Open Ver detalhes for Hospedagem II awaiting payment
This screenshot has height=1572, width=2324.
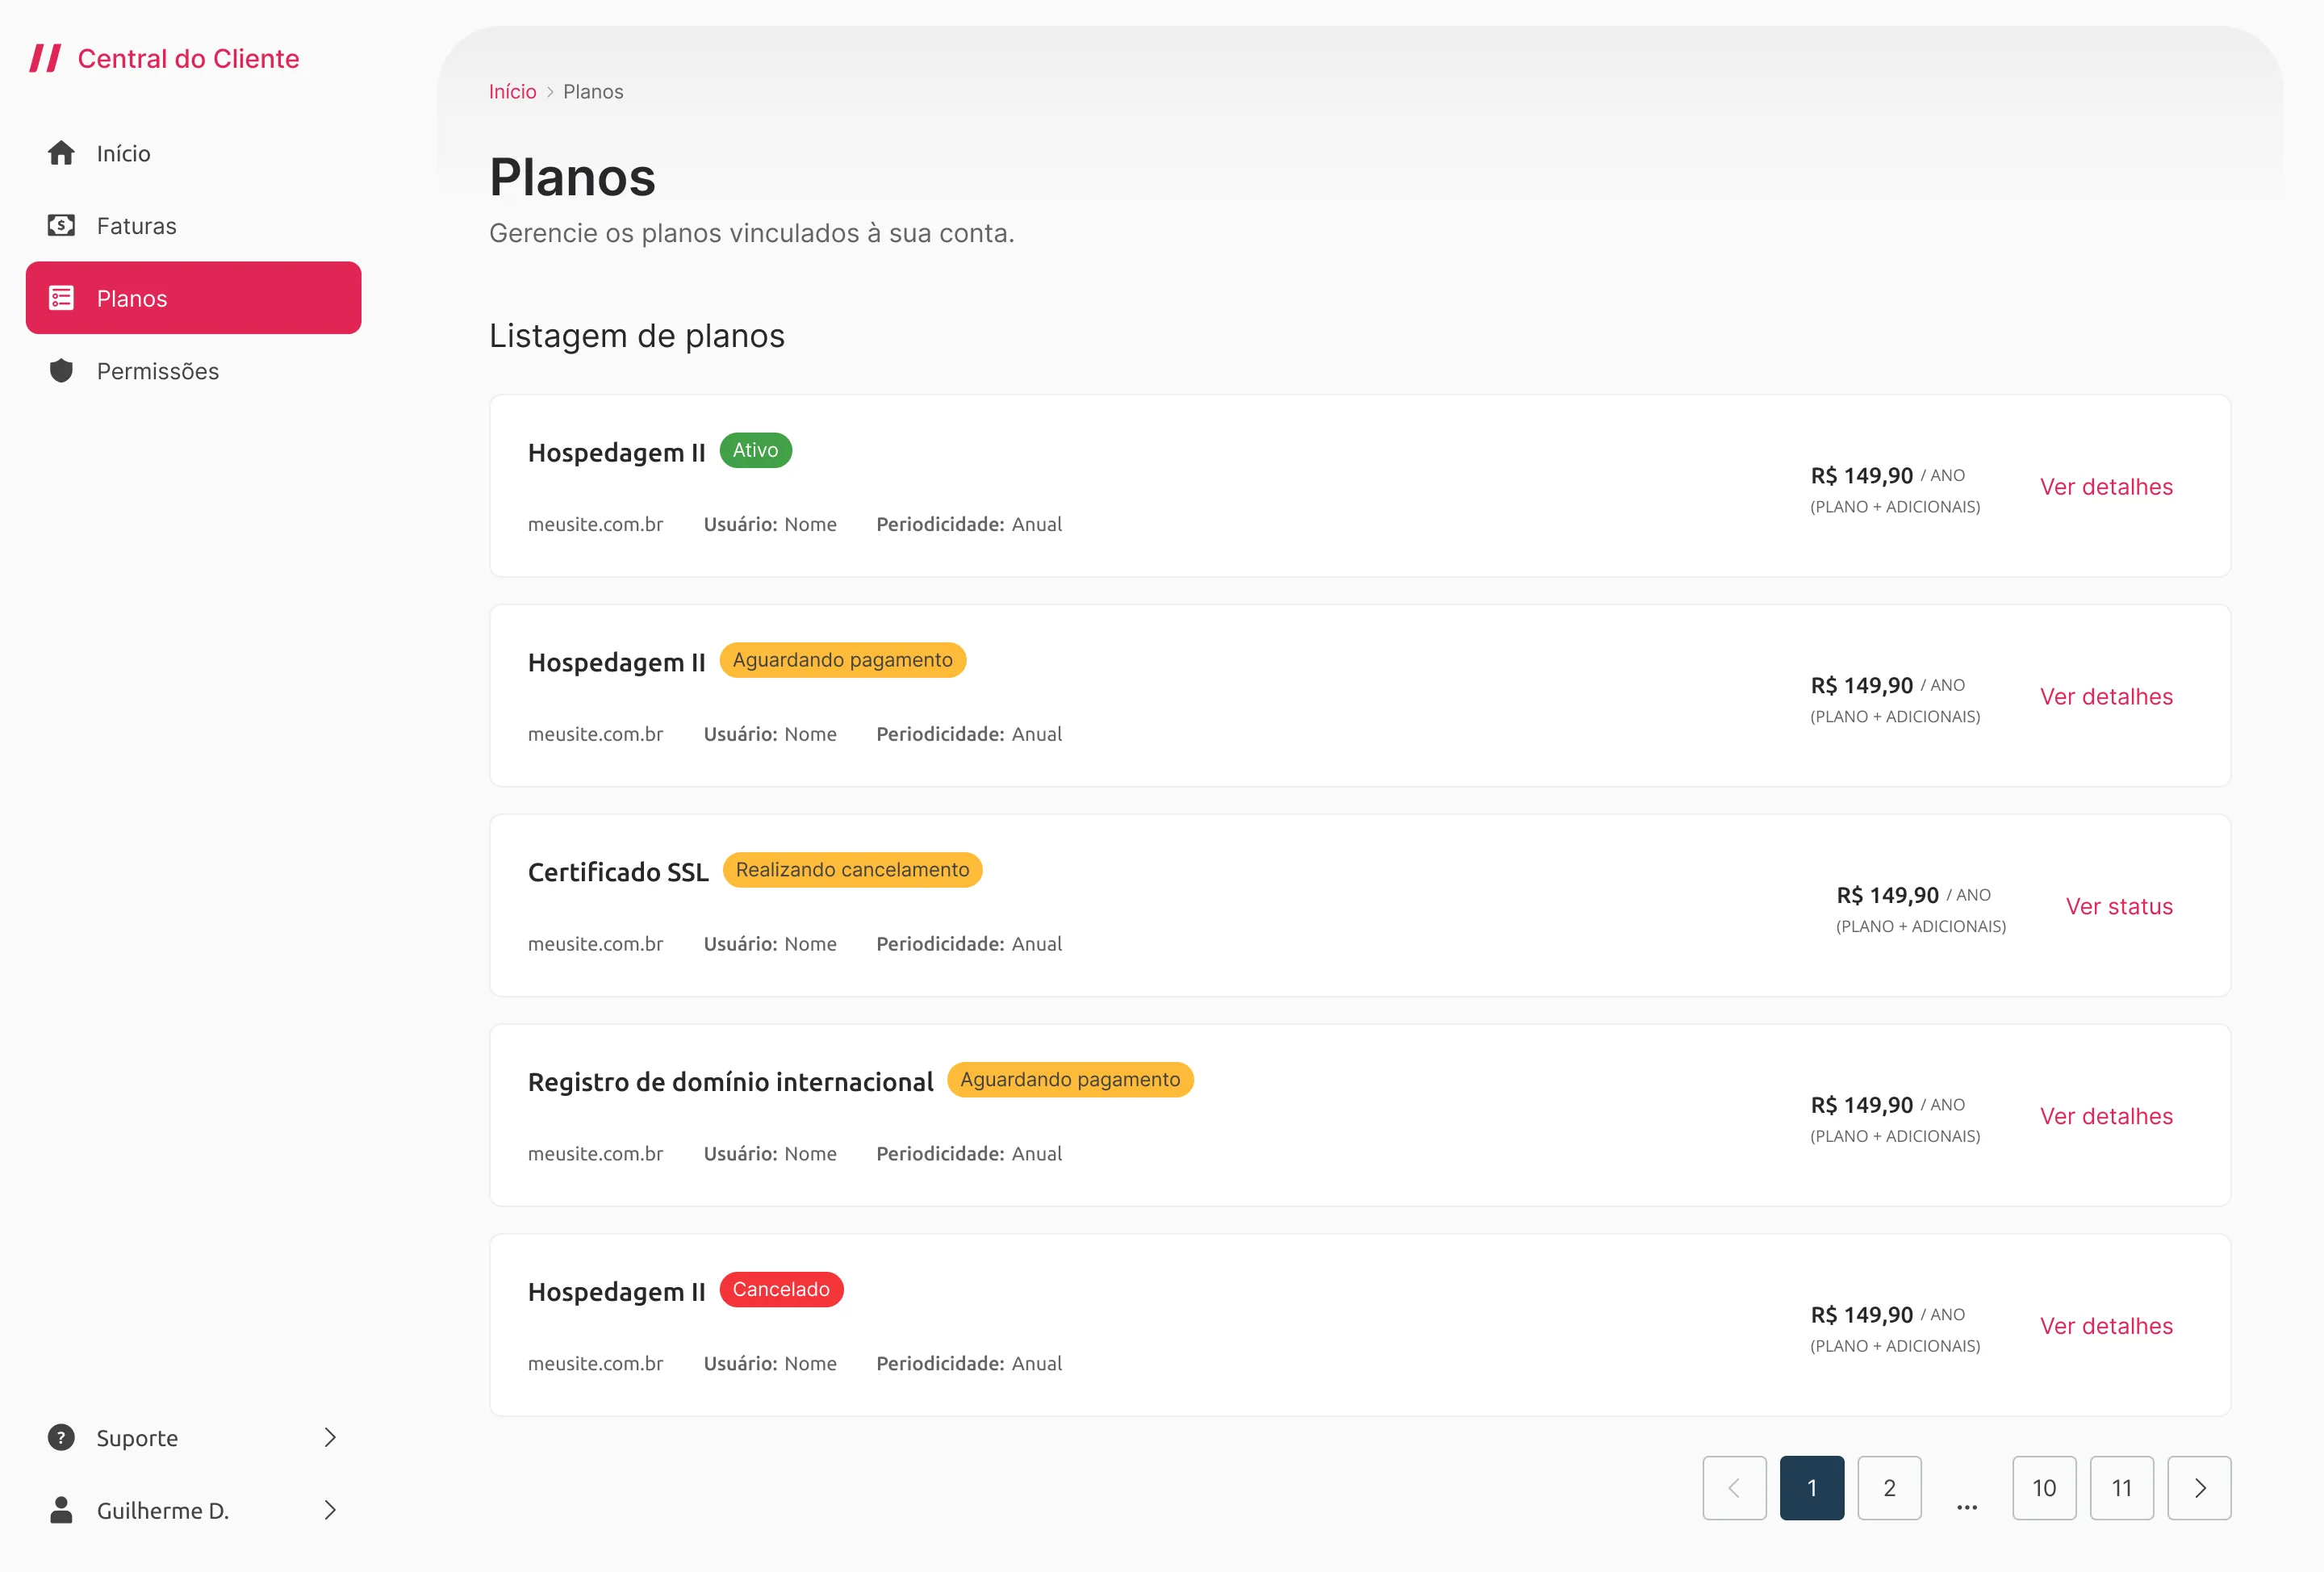tap(2106, 696)
